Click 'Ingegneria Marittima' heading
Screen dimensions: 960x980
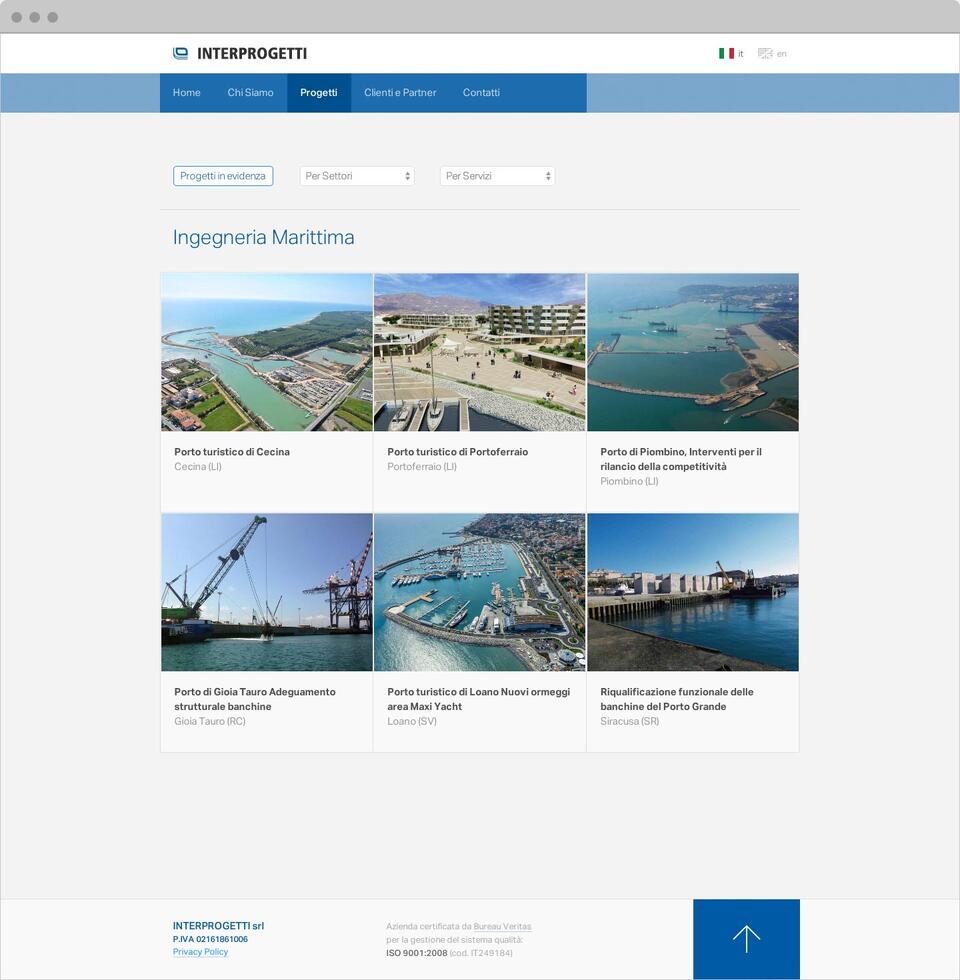coord(264,238)
